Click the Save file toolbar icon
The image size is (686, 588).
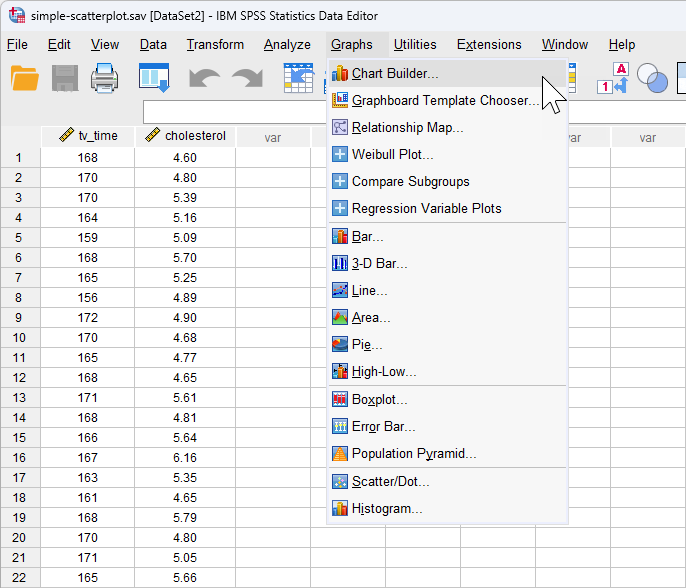(65, 78)
